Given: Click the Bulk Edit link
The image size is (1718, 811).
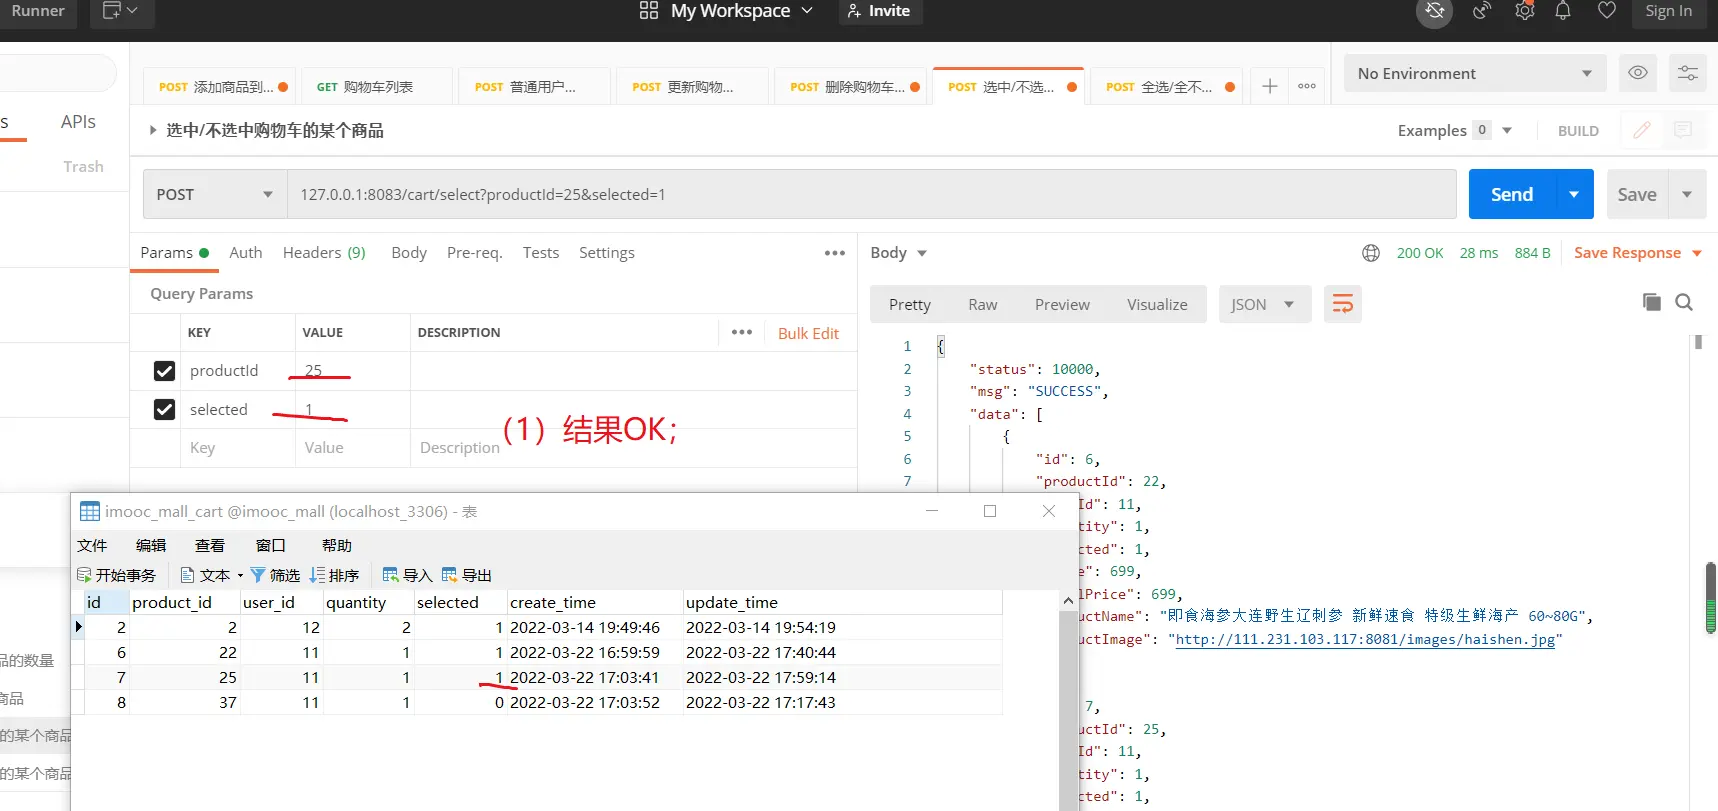Looking at the screenshot, I should pos(808,333).
